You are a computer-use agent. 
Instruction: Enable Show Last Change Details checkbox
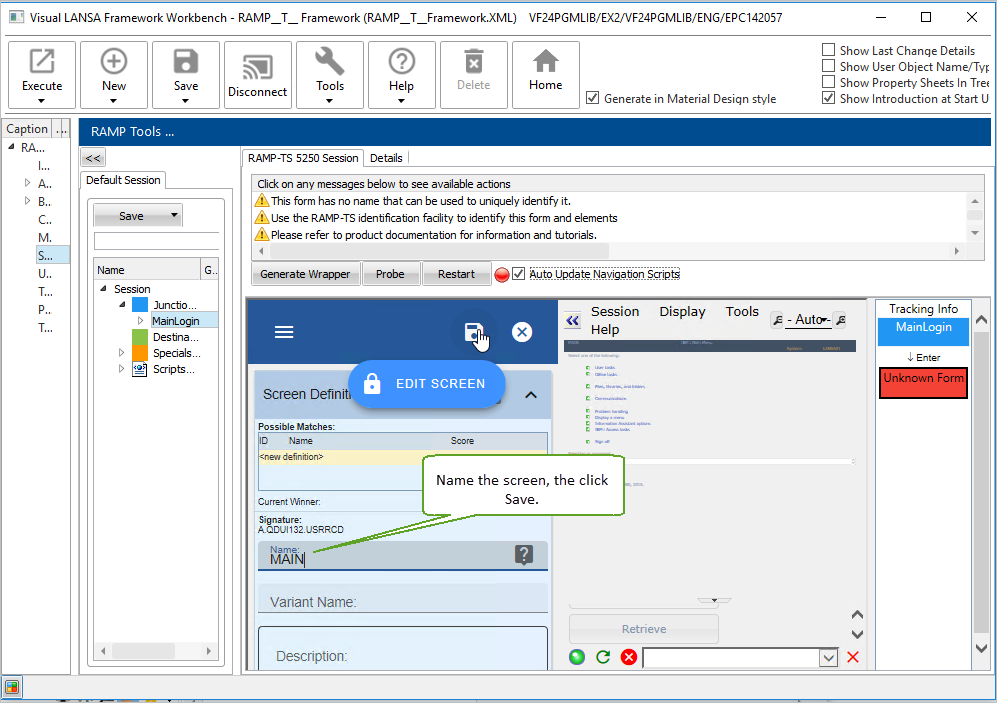[828, 50]
